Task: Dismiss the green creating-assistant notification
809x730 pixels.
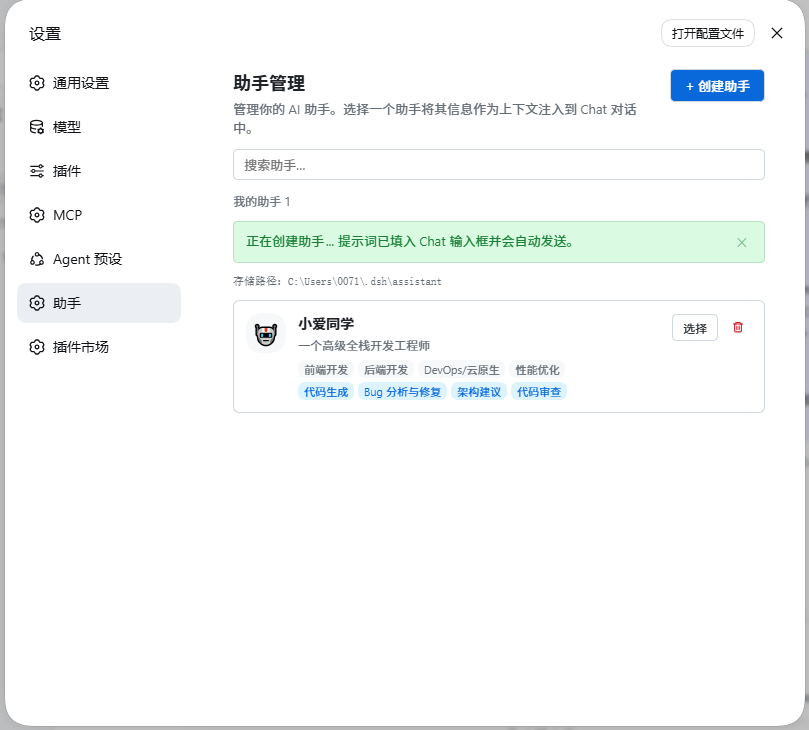Action: [741, 242]
